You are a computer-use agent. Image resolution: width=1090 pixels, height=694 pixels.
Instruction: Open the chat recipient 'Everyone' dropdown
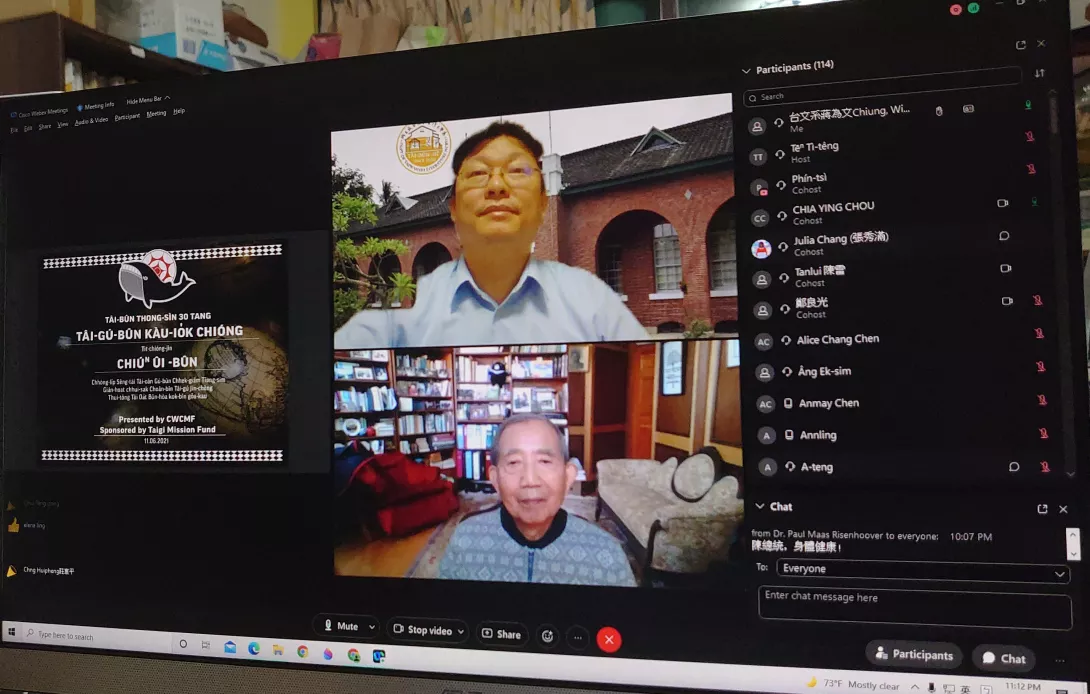922,570
